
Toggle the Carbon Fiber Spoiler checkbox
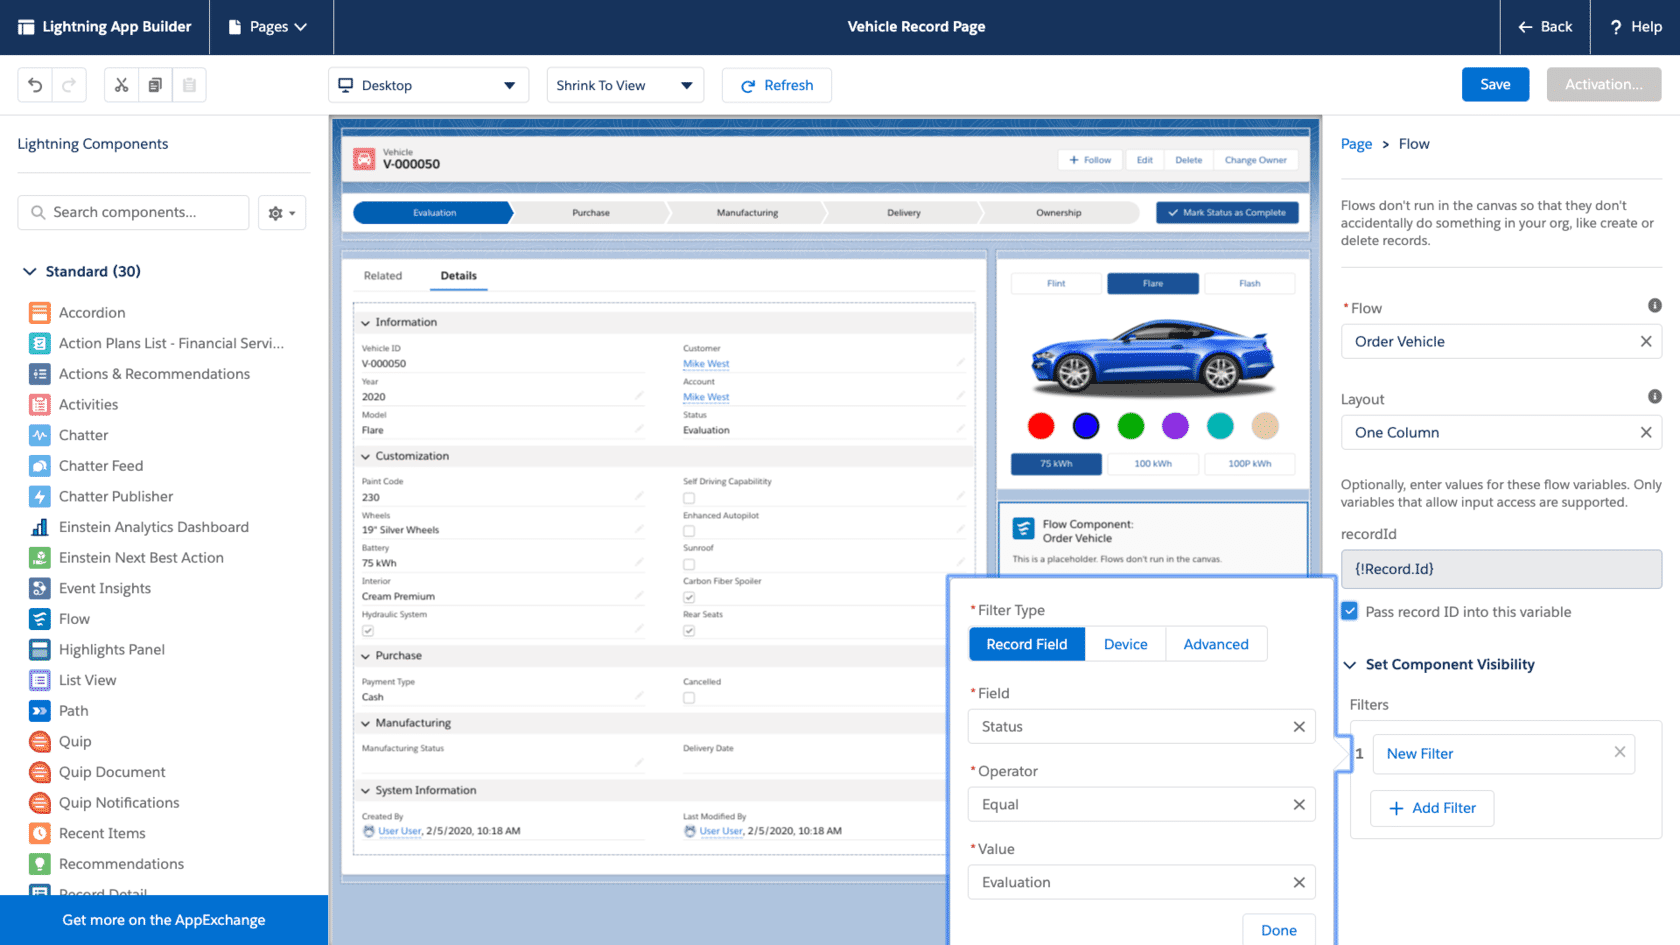(689, 597)
